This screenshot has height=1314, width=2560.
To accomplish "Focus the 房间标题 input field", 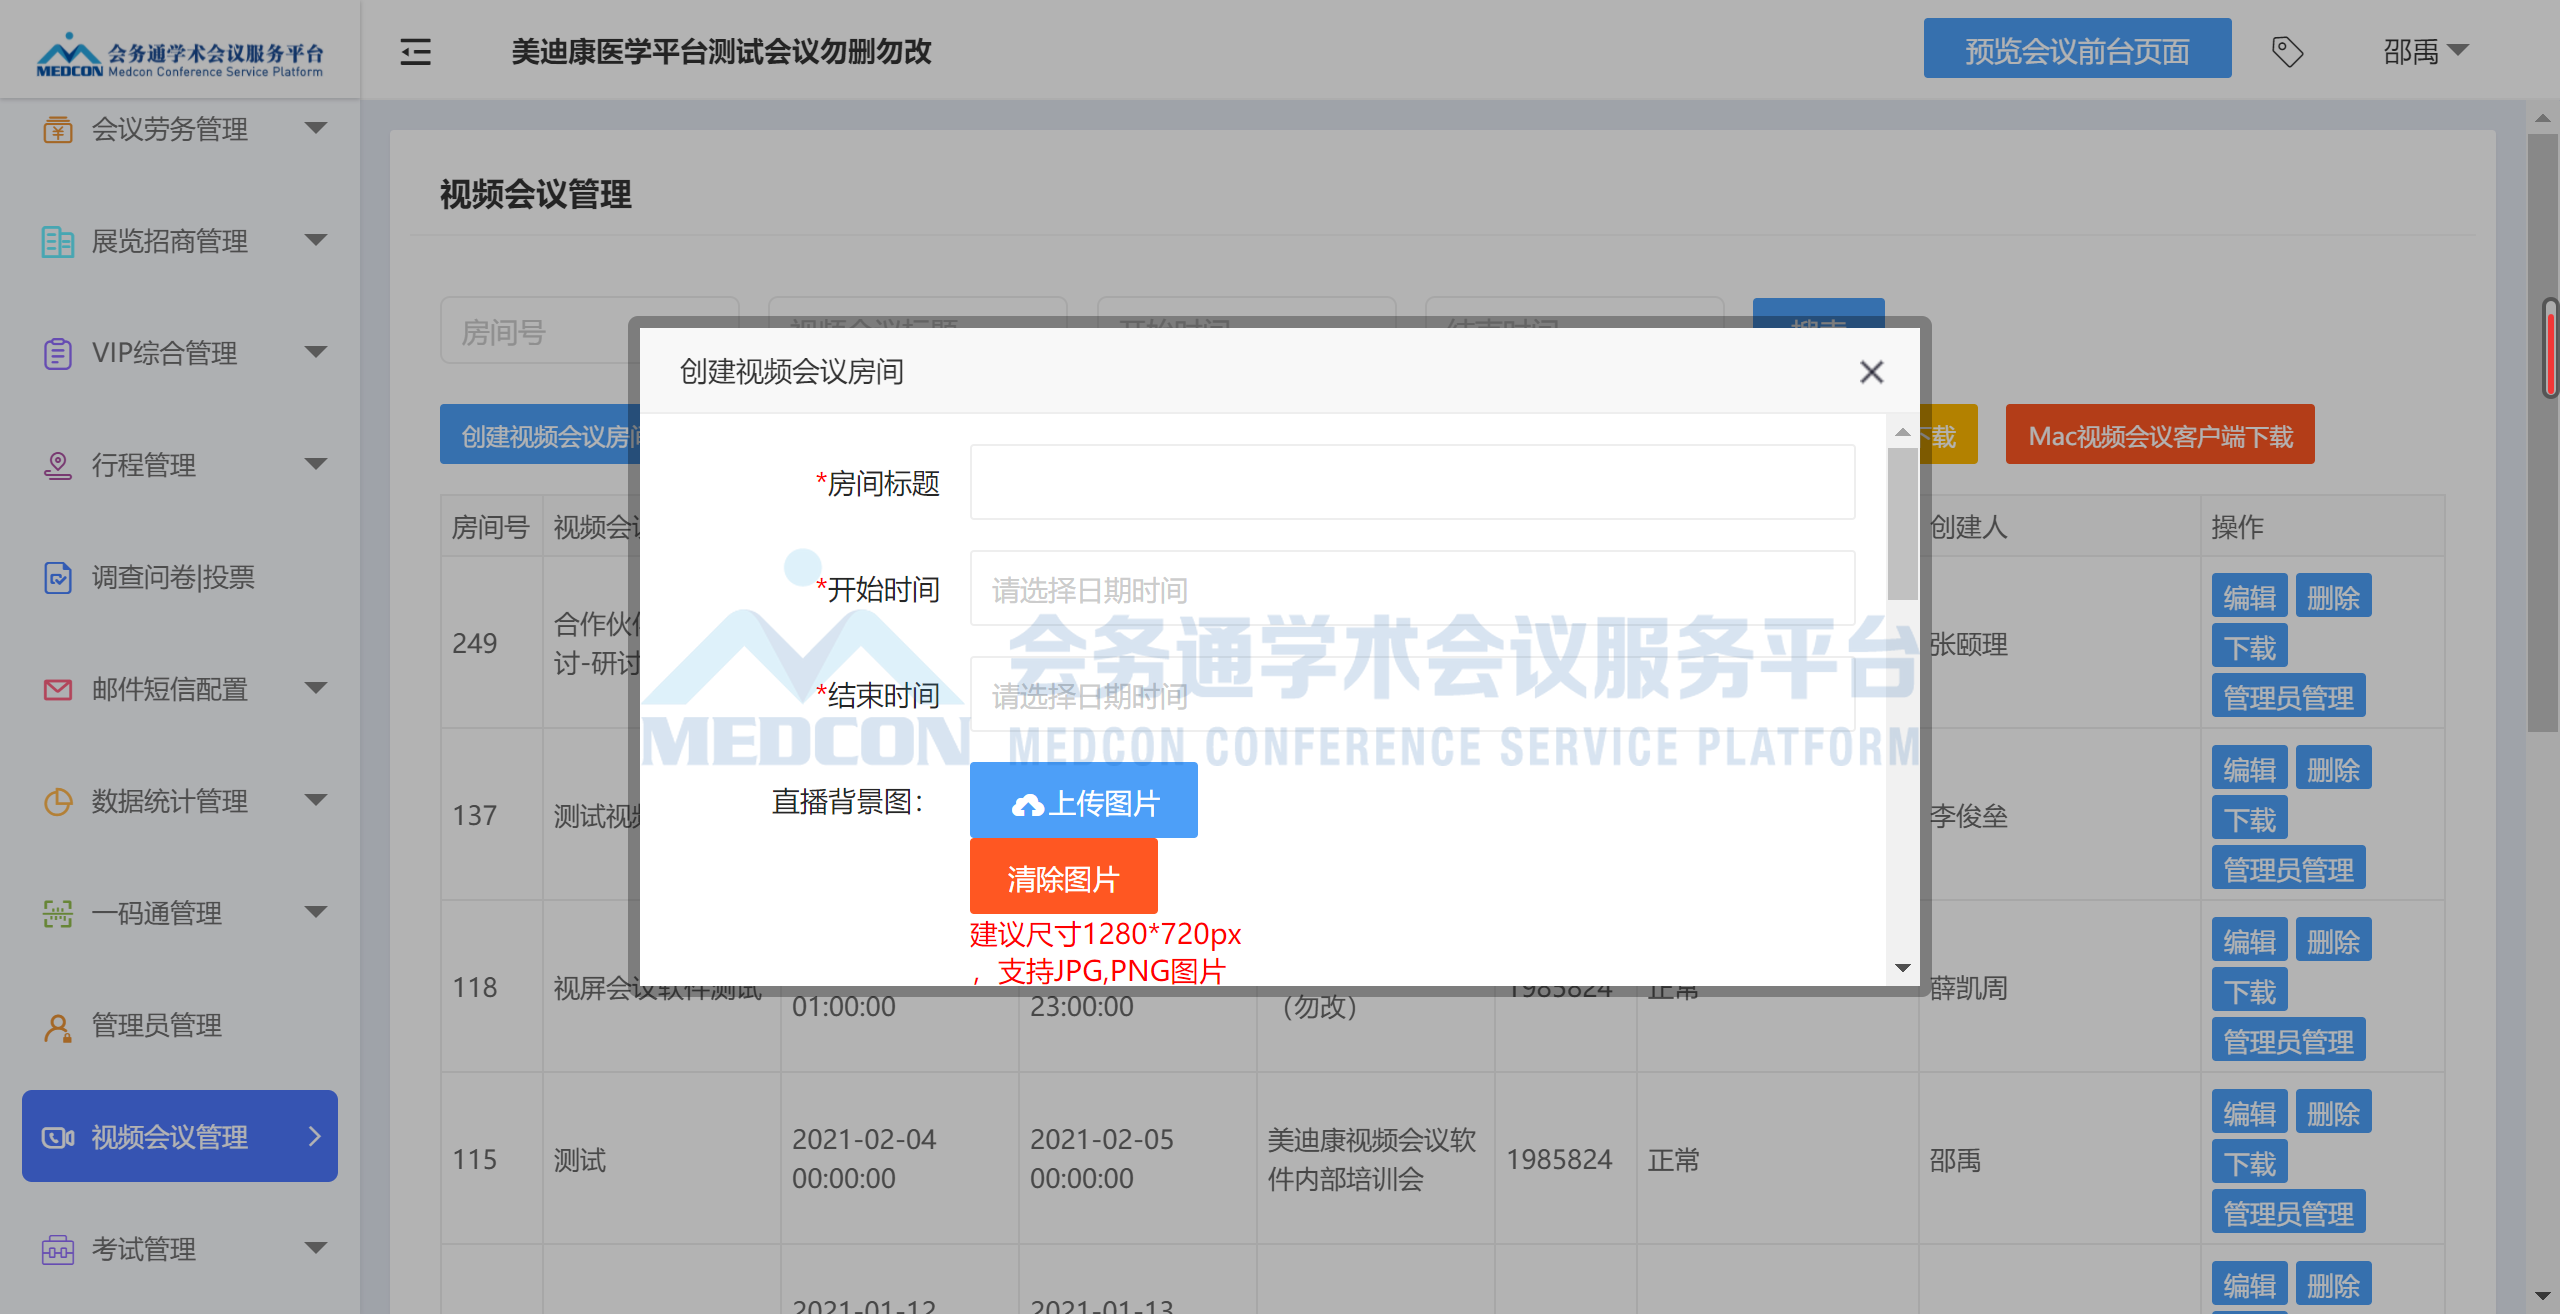I will pyautogui.click(x=1412, y=482).
